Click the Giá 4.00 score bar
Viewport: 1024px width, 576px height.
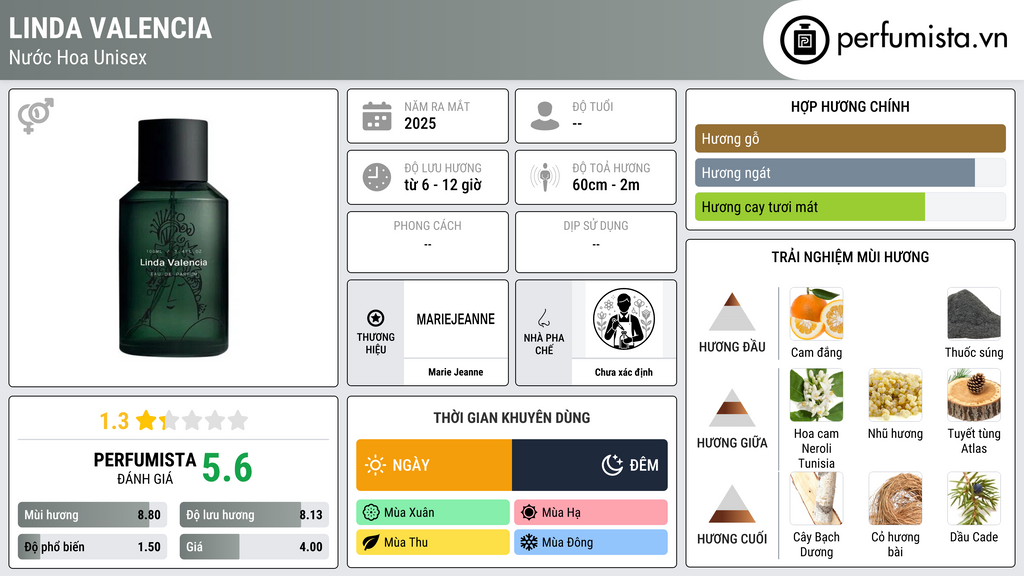(x=254, y=547)
